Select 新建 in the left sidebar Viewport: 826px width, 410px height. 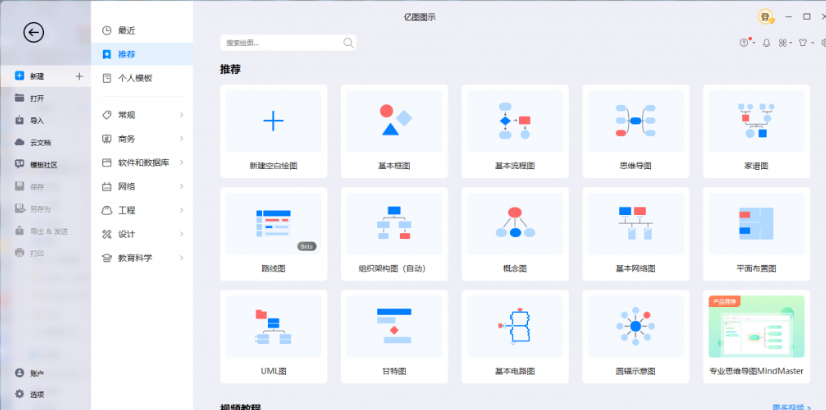point(45,76)
